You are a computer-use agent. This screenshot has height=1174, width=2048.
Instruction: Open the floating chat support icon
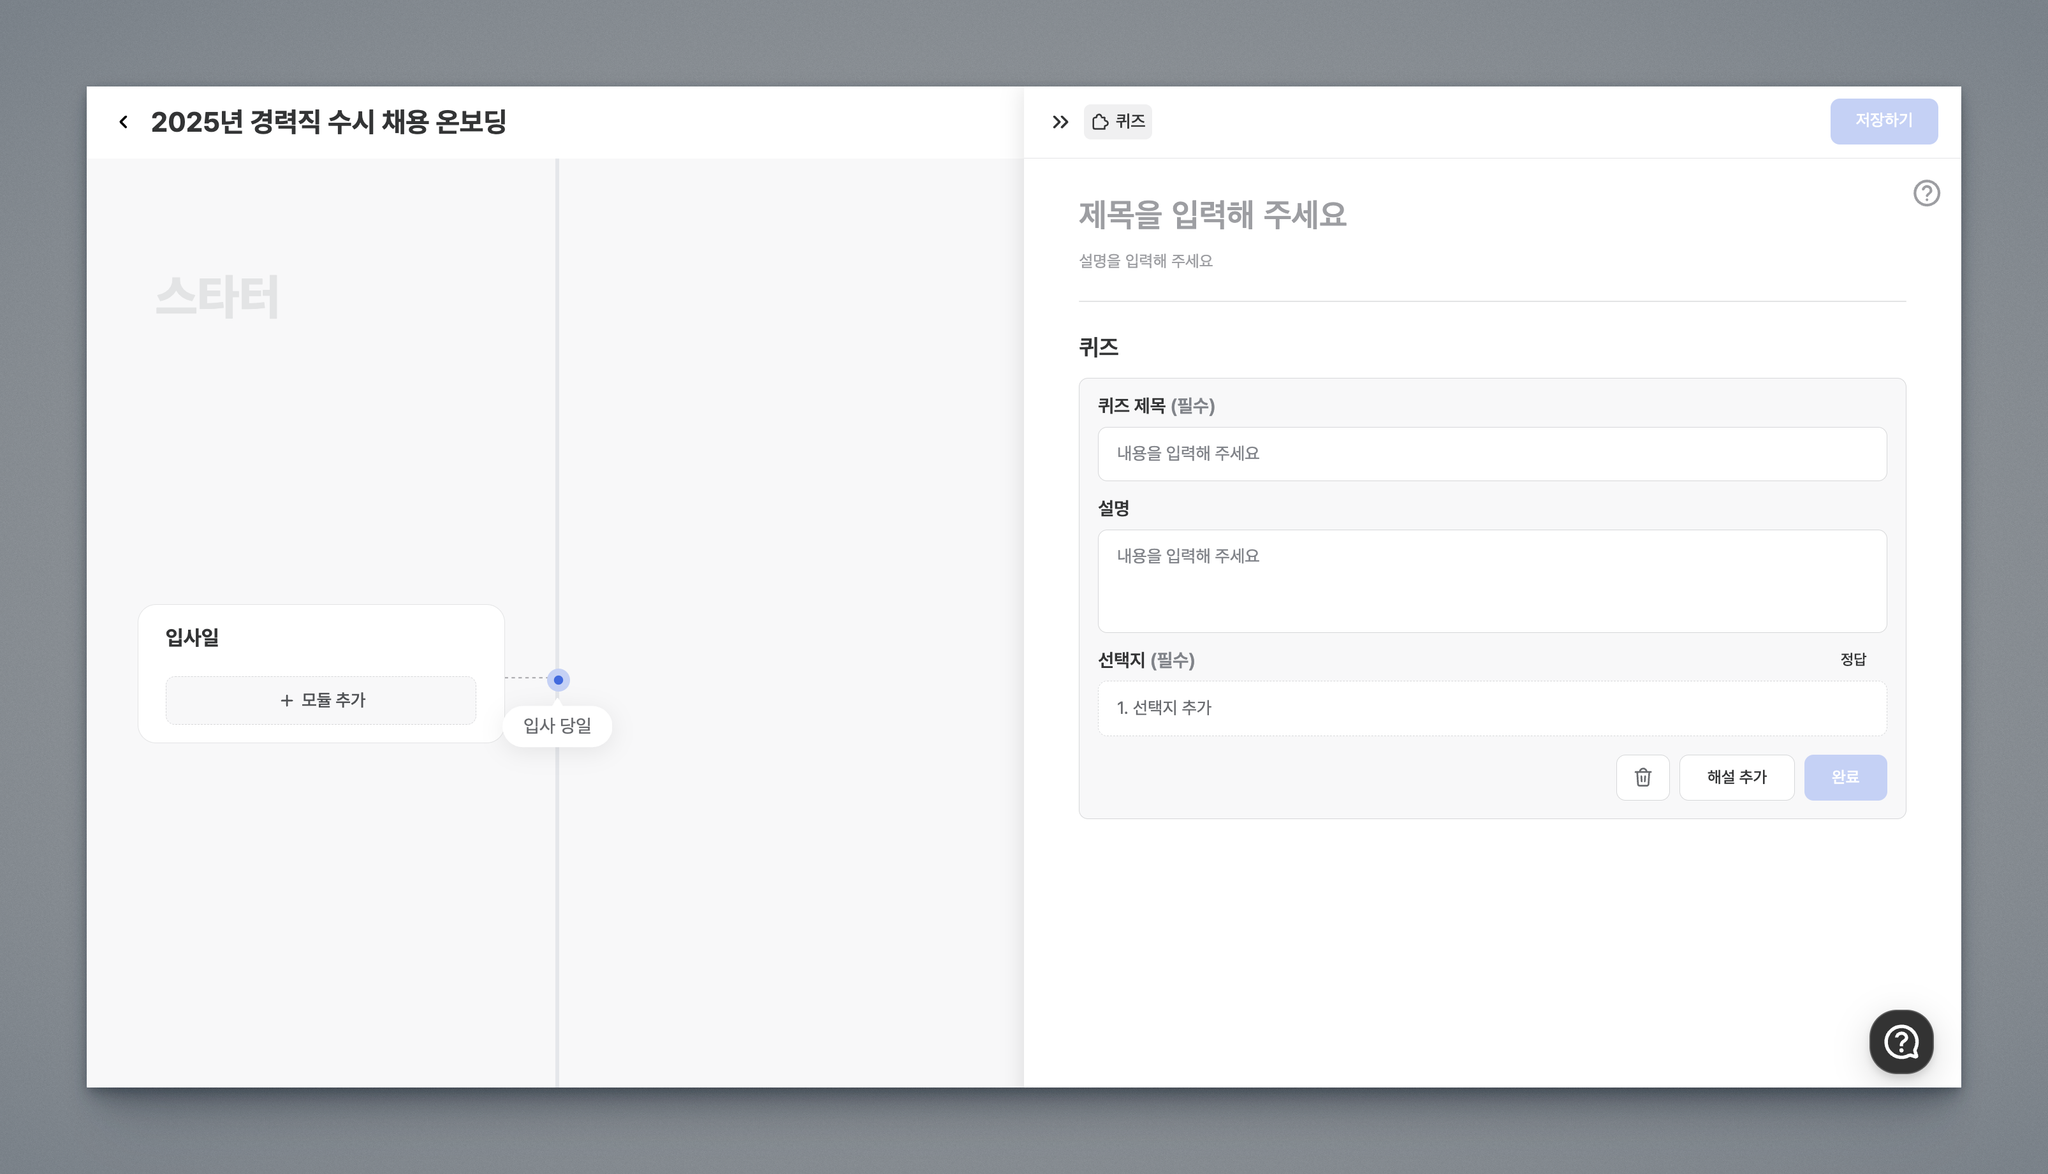(x=1900, y=1042)
